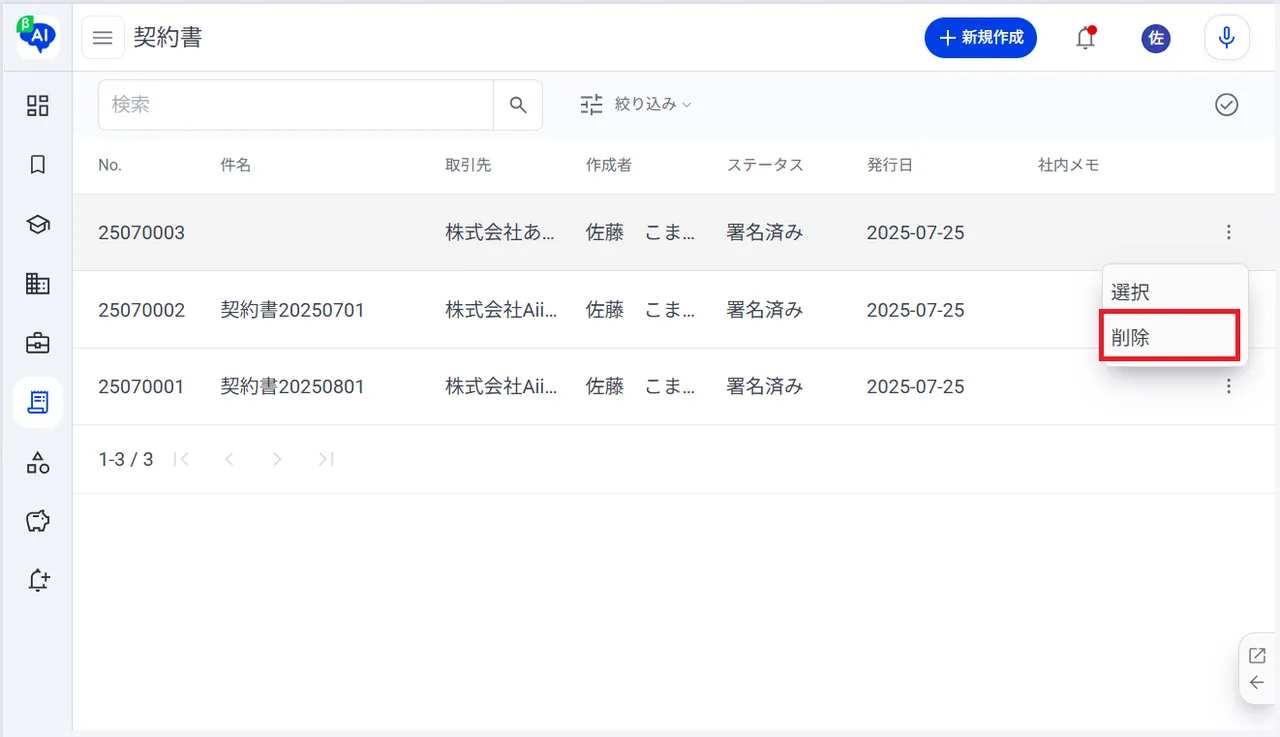
Task: Choose 削除 in the context menu
Action: 1170,337
